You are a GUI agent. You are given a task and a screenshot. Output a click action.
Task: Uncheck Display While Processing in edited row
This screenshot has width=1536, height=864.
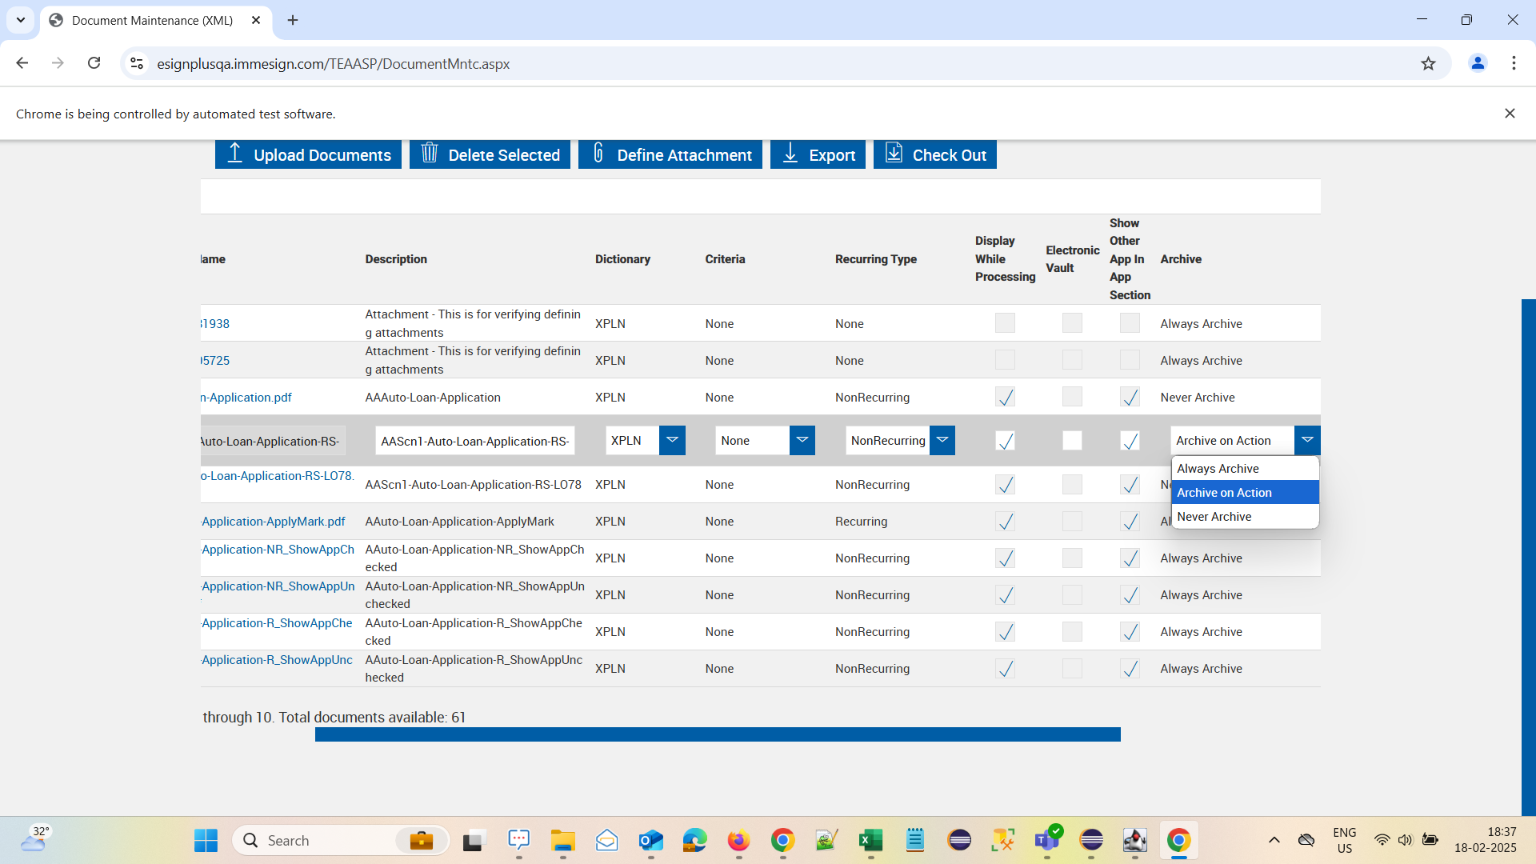[x=1005, y=441]
